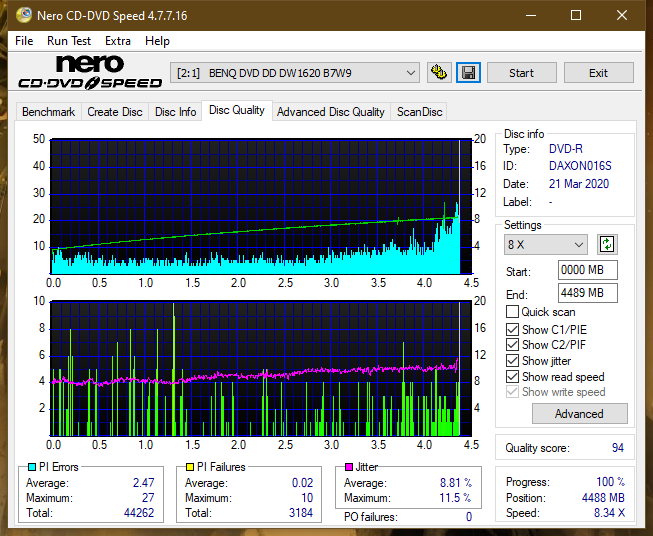Click the disc ID DAXON016S
The height and width of the screenshot is (536, 653).
click(x=580, y=166)
